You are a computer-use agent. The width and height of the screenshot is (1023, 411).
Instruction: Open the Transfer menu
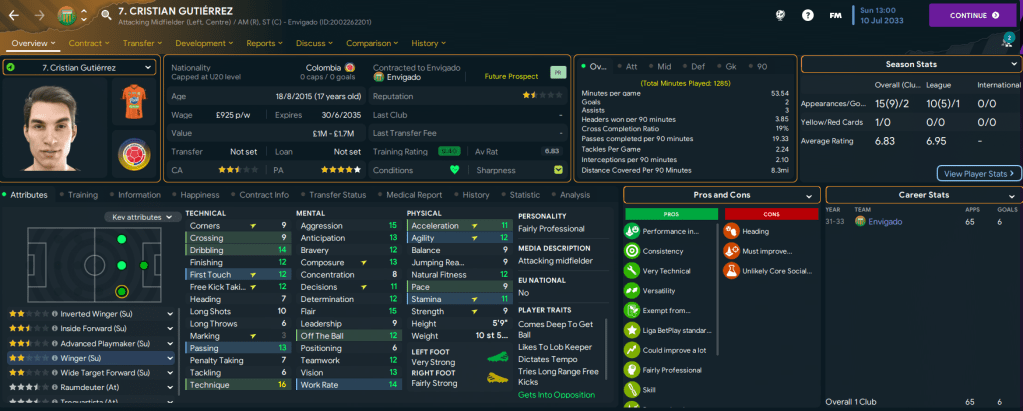143,43
